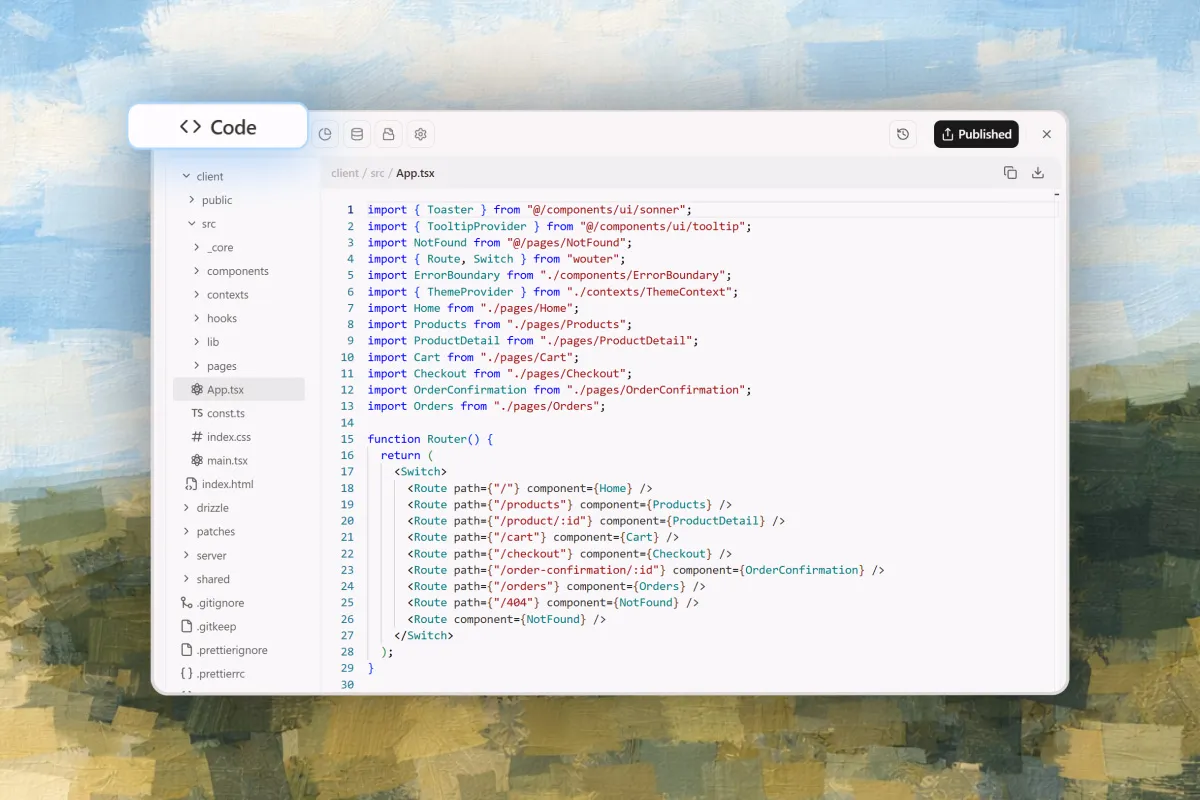Viewport: 1200px width, 800px height.
Task: Open index.css in the file tree
Action: pos(228,437)
